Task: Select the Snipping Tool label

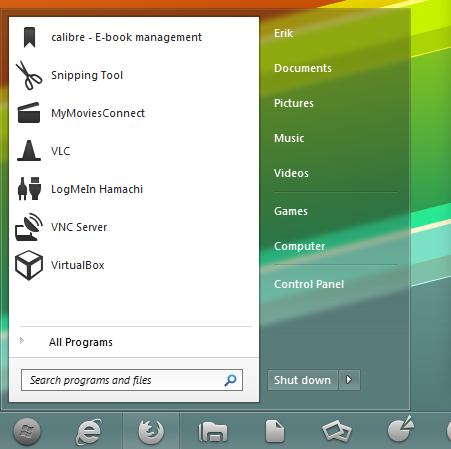Action: pos(87,75)
